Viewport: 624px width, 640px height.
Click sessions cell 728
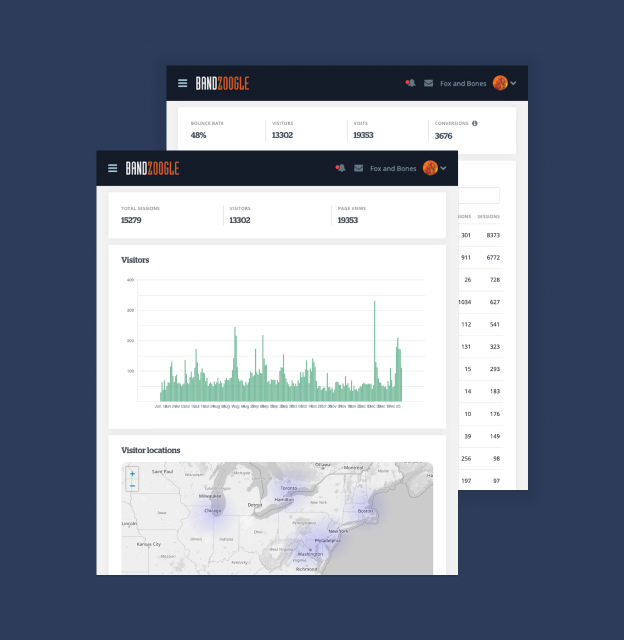(x=495, y=280)
